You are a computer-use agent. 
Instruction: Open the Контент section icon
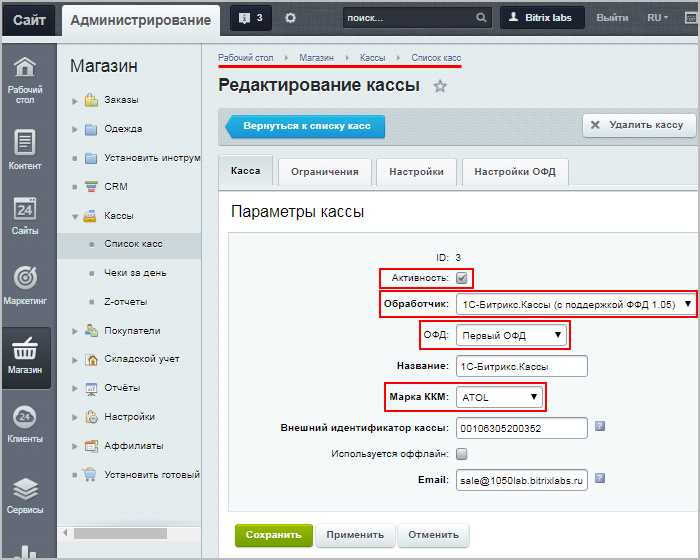[25, 142]
